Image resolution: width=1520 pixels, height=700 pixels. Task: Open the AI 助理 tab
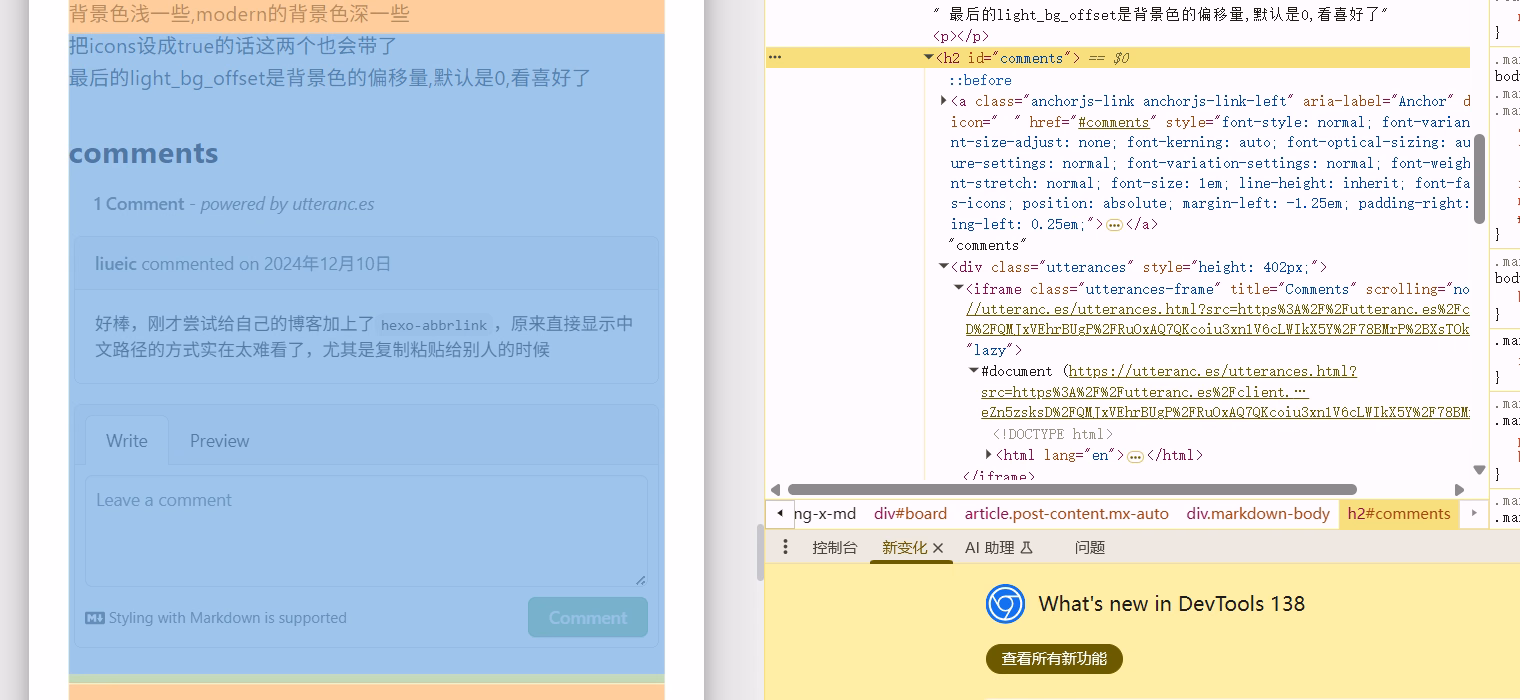(x=998, y=548)
